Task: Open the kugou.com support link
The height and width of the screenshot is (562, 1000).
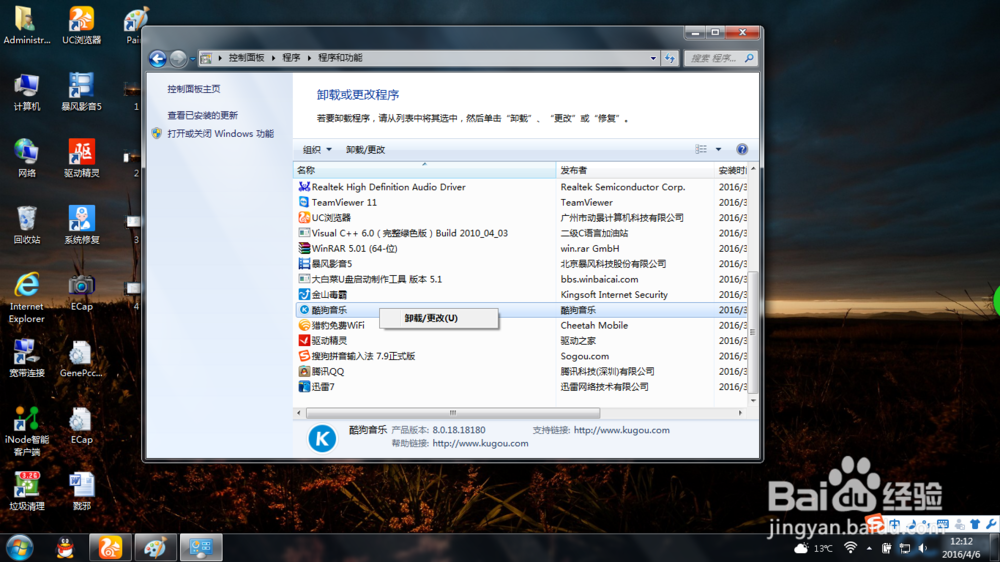Action: coord(622,431)
